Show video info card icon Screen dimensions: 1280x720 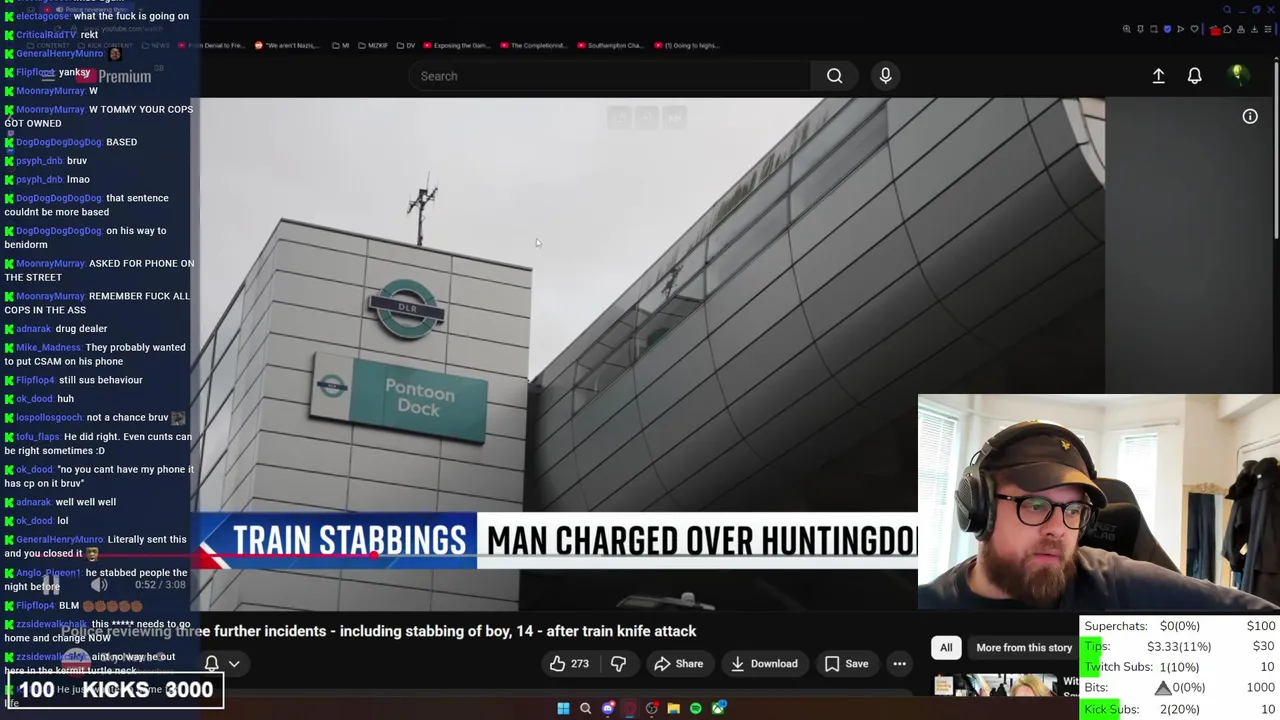coord(1250,116)
